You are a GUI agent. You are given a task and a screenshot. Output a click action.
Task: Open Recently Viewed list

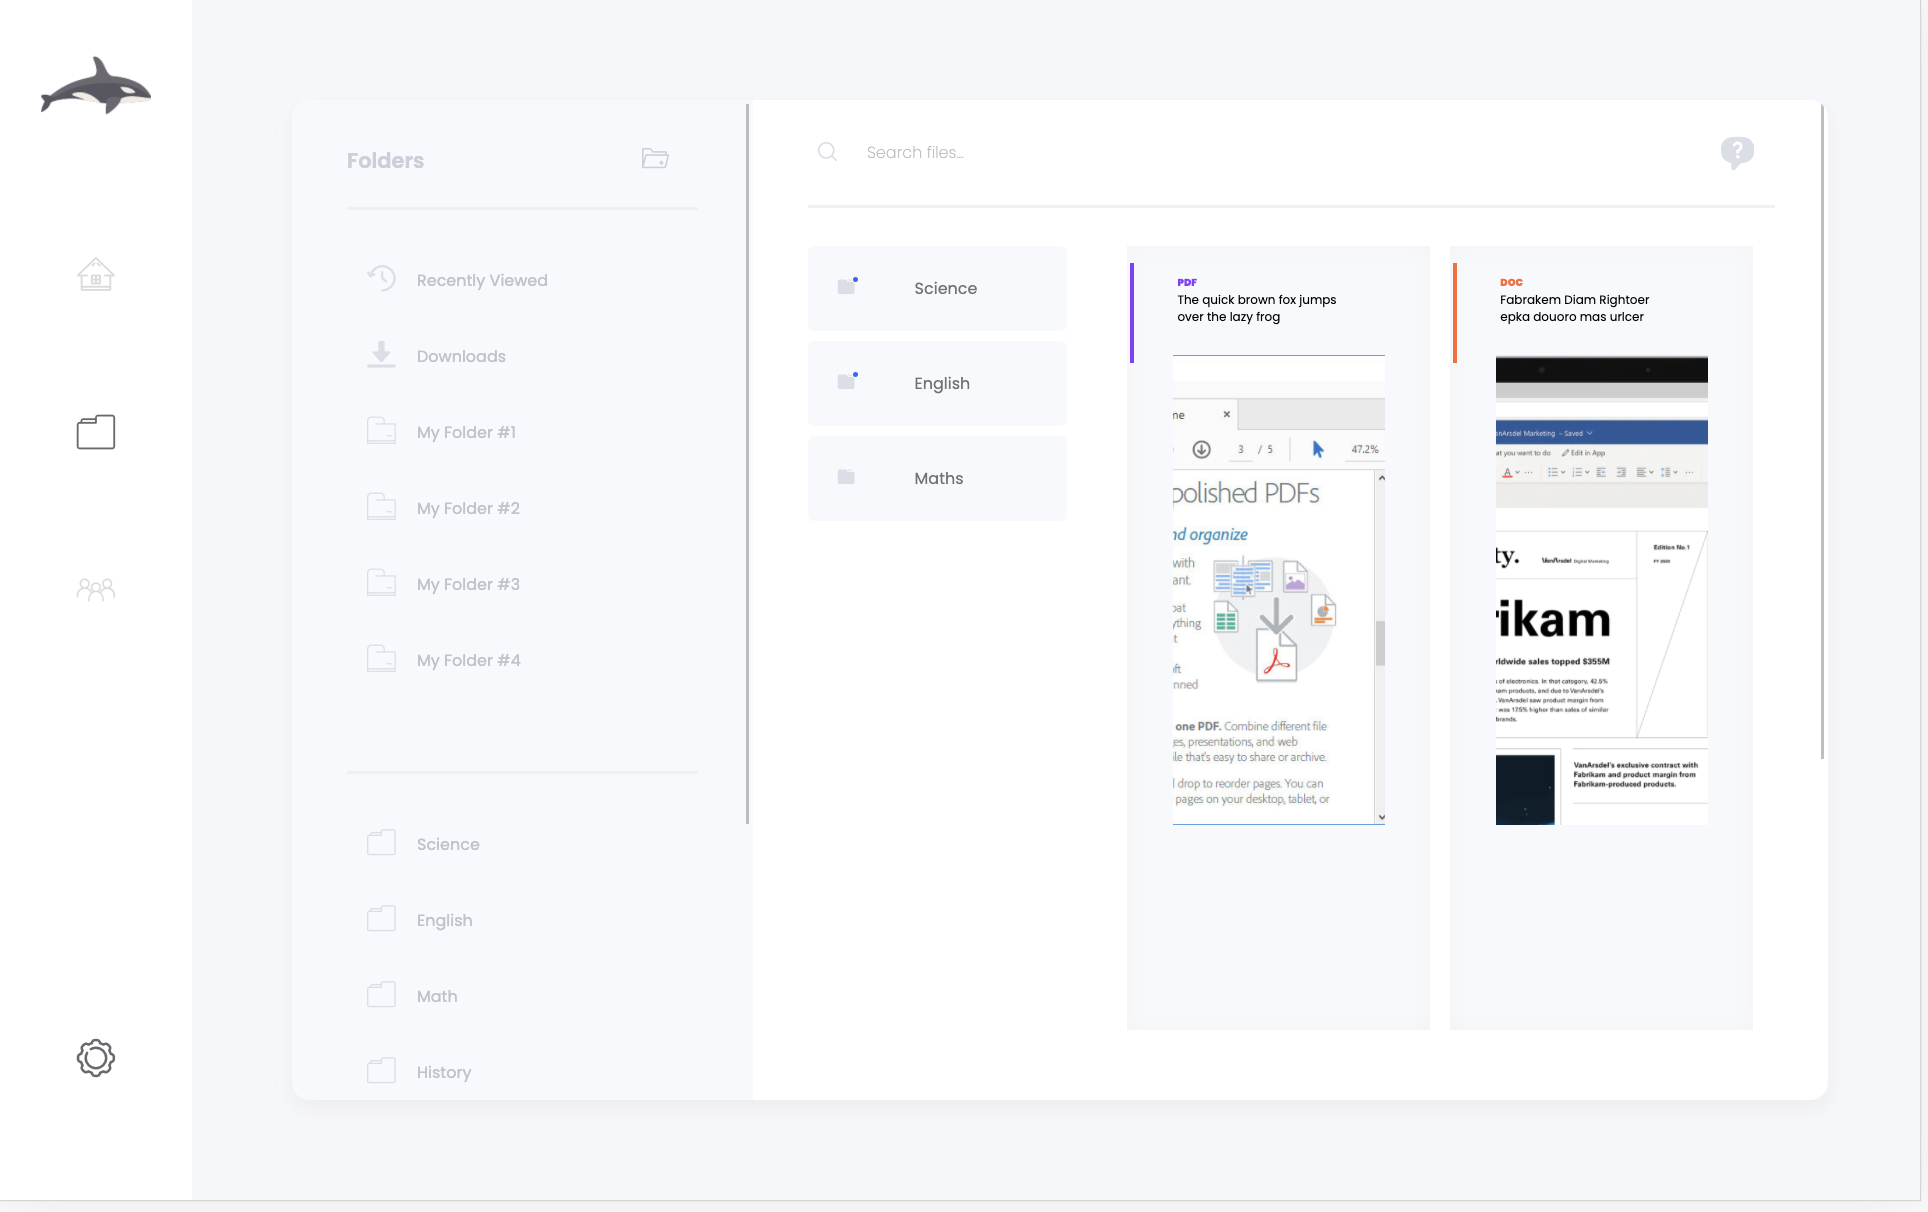[x=481, y=280]
